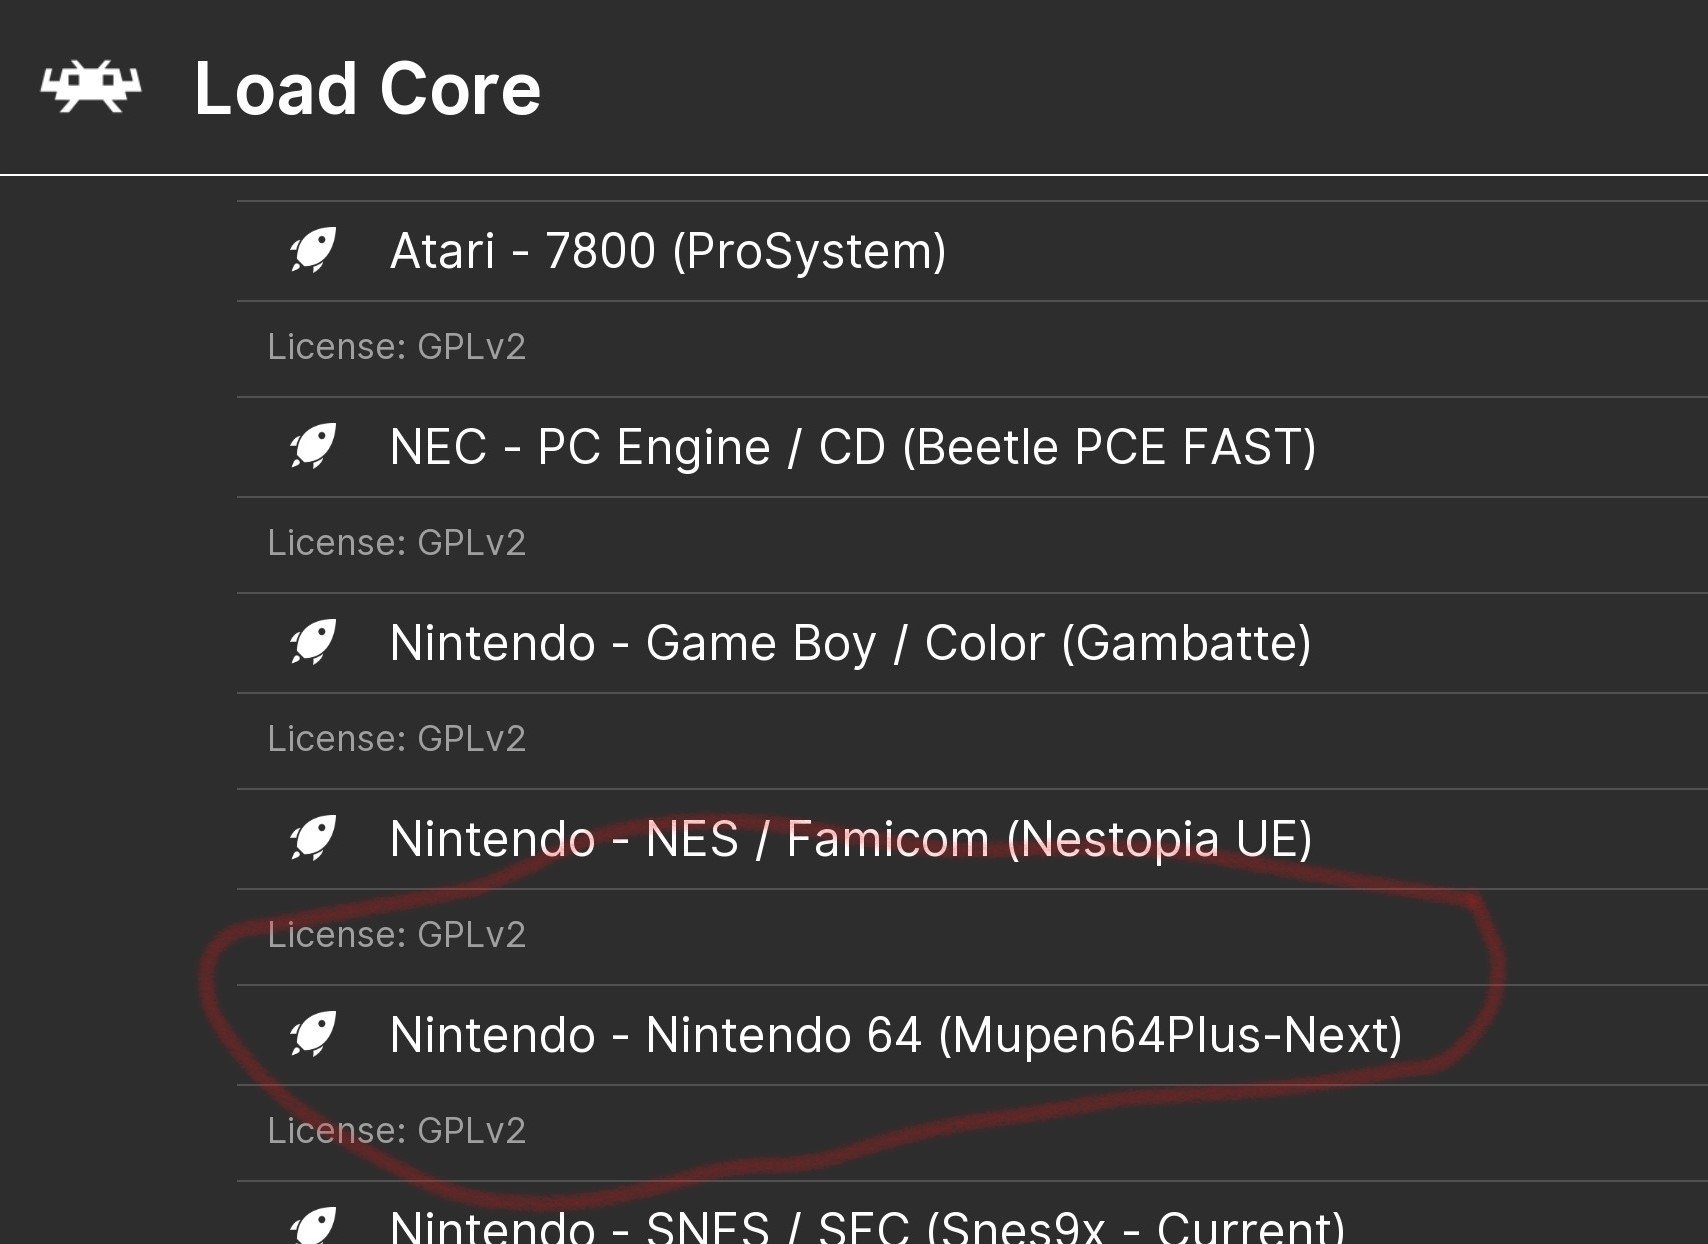
Task: Click the rocket icon beside Game Boy / Color
Action: coord(313,643)
